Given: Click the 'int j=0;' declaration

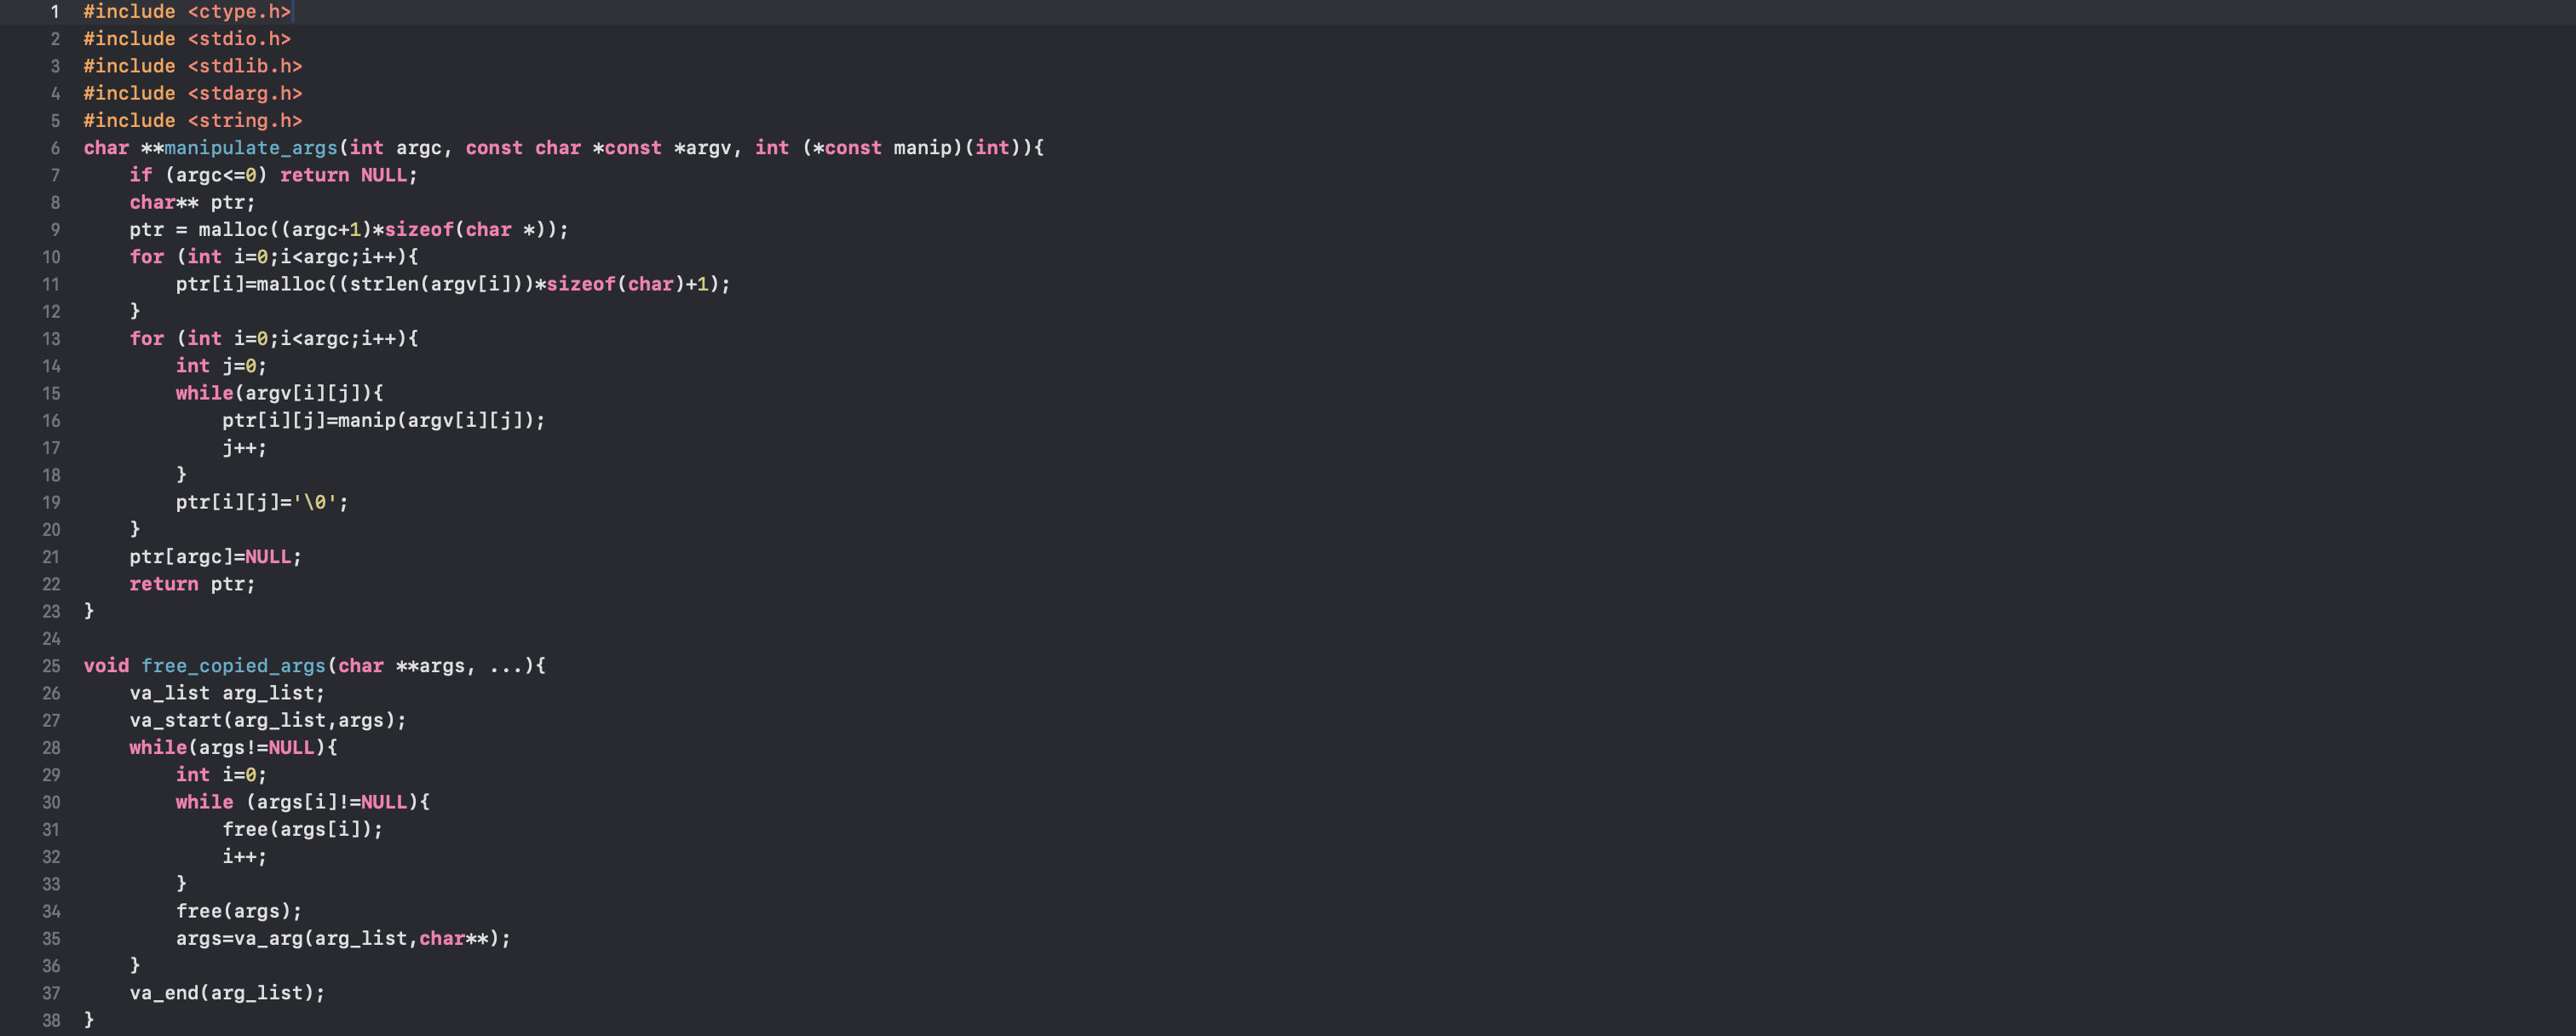Looking at the screenshot, I should (221, 366).
